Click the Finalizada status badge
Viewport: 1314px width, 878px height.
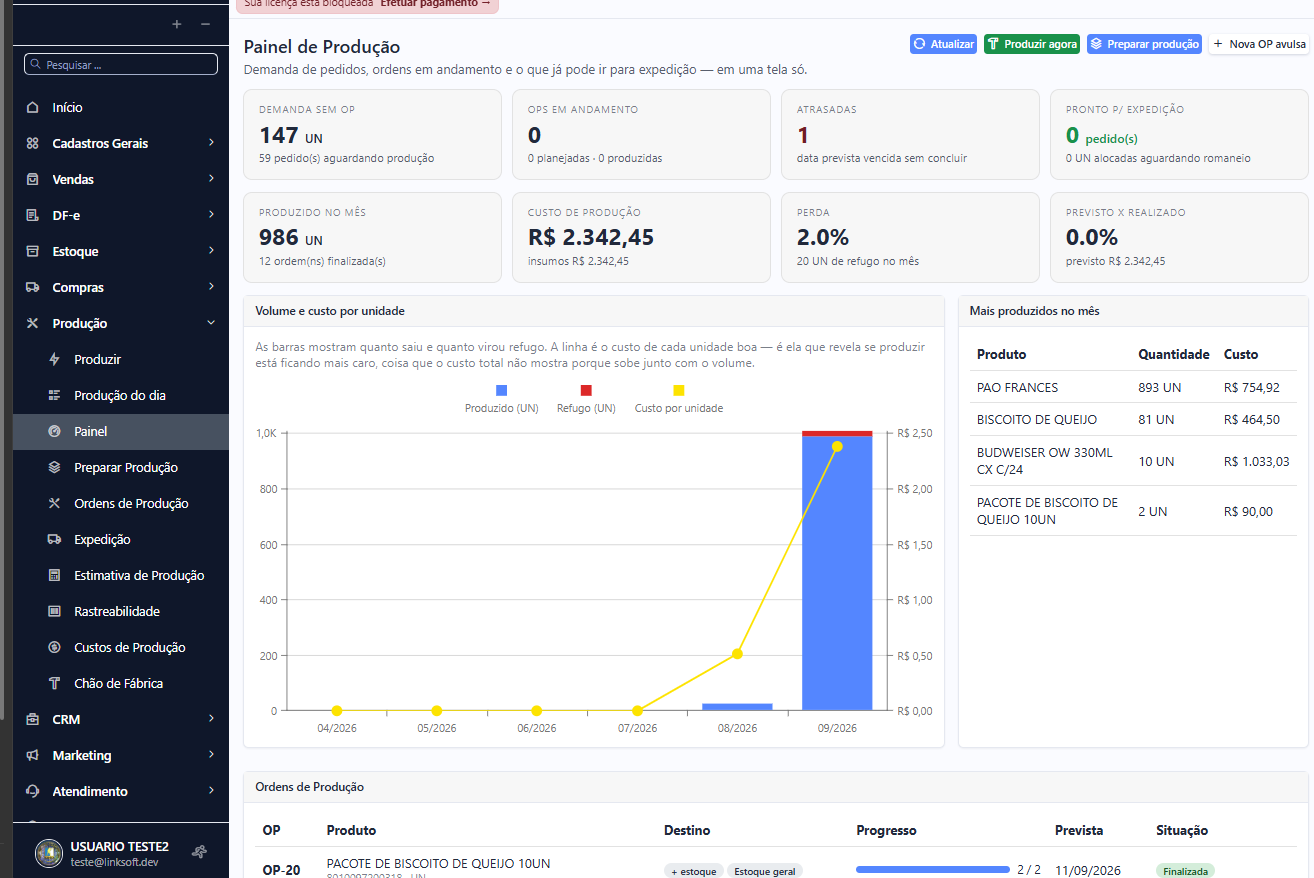coord(1185,871)
